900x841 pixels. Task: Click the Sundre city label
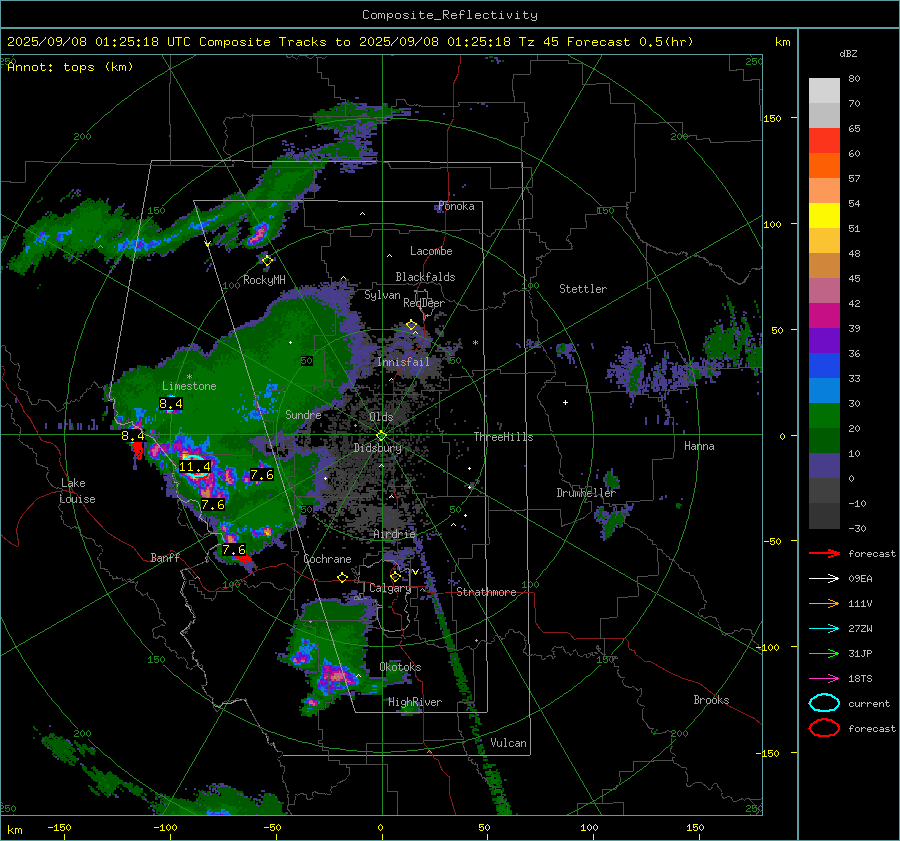[303, 414]
